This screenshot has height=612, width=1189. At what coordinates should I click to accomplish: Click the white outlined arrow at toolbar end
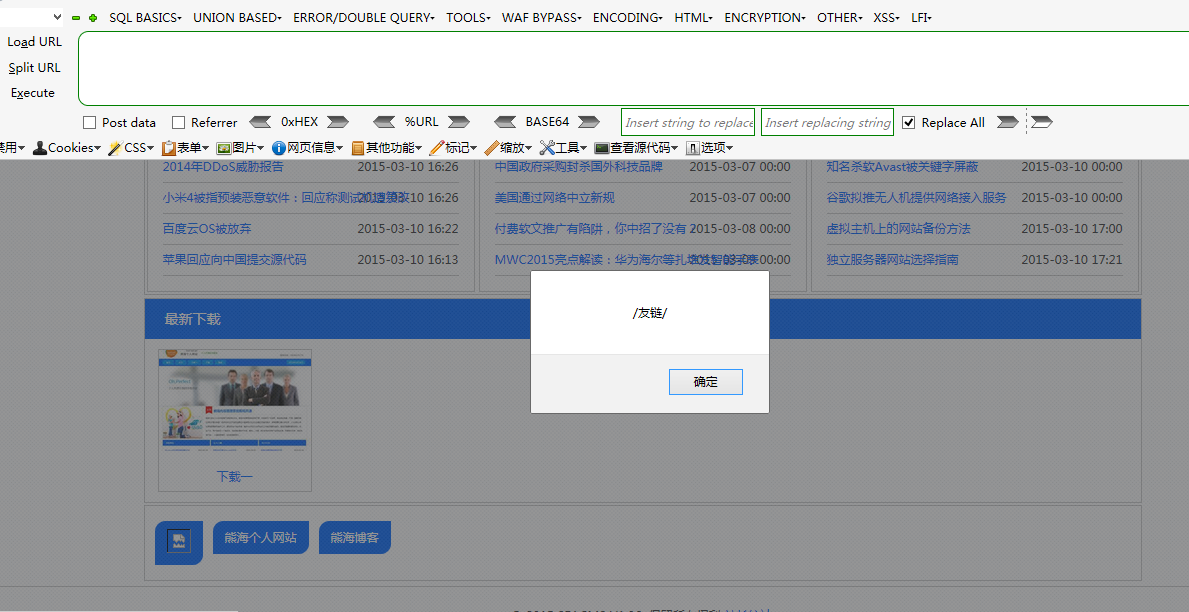coord(1042,122)
